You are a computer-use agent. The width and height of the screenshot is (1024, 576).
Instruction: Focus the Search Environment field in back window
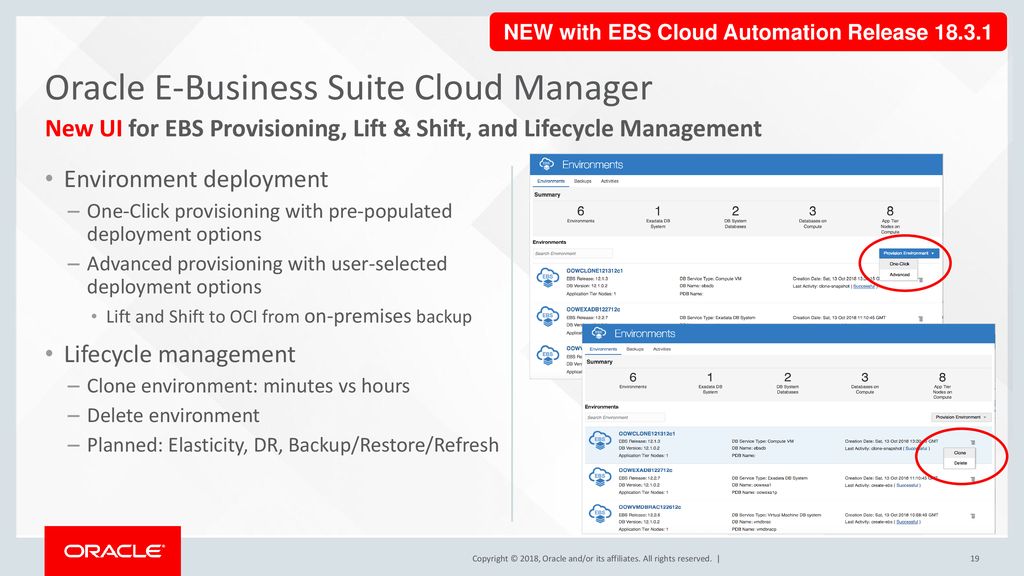pos(573,253)
